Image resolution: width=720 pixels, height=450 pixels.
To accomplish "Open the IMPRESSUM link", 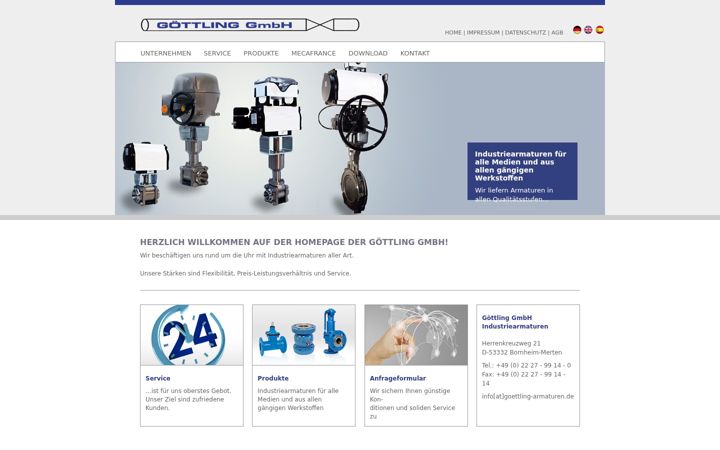I will coord(483,33).
